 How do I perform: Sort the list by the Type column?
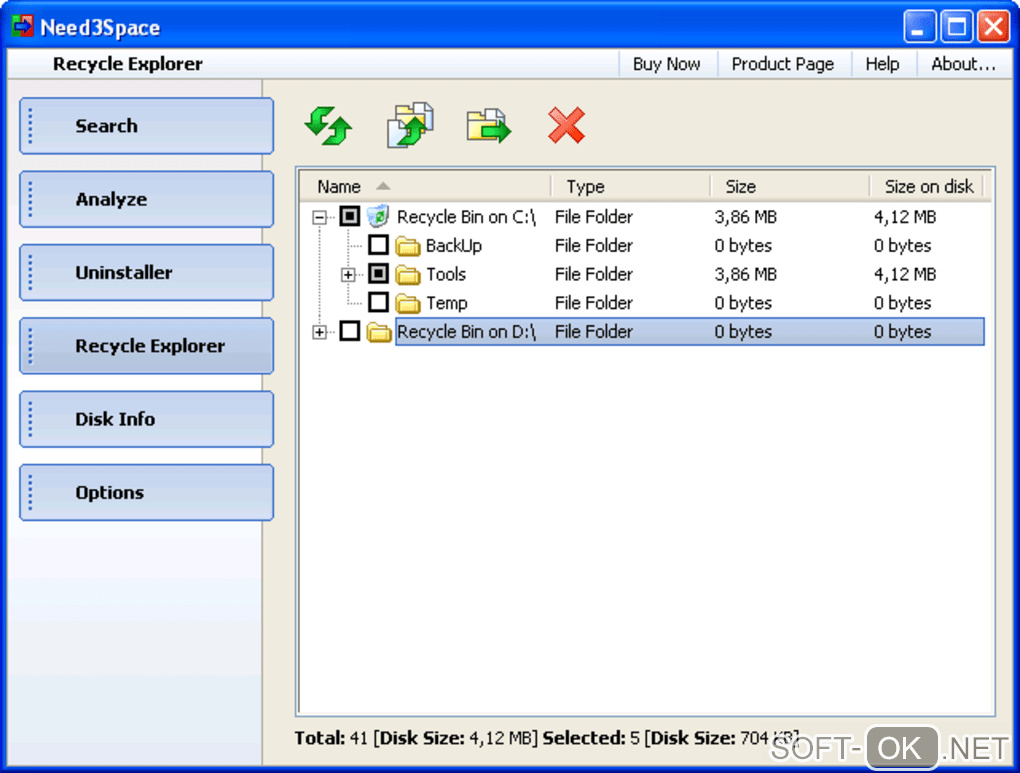(630, 187)
